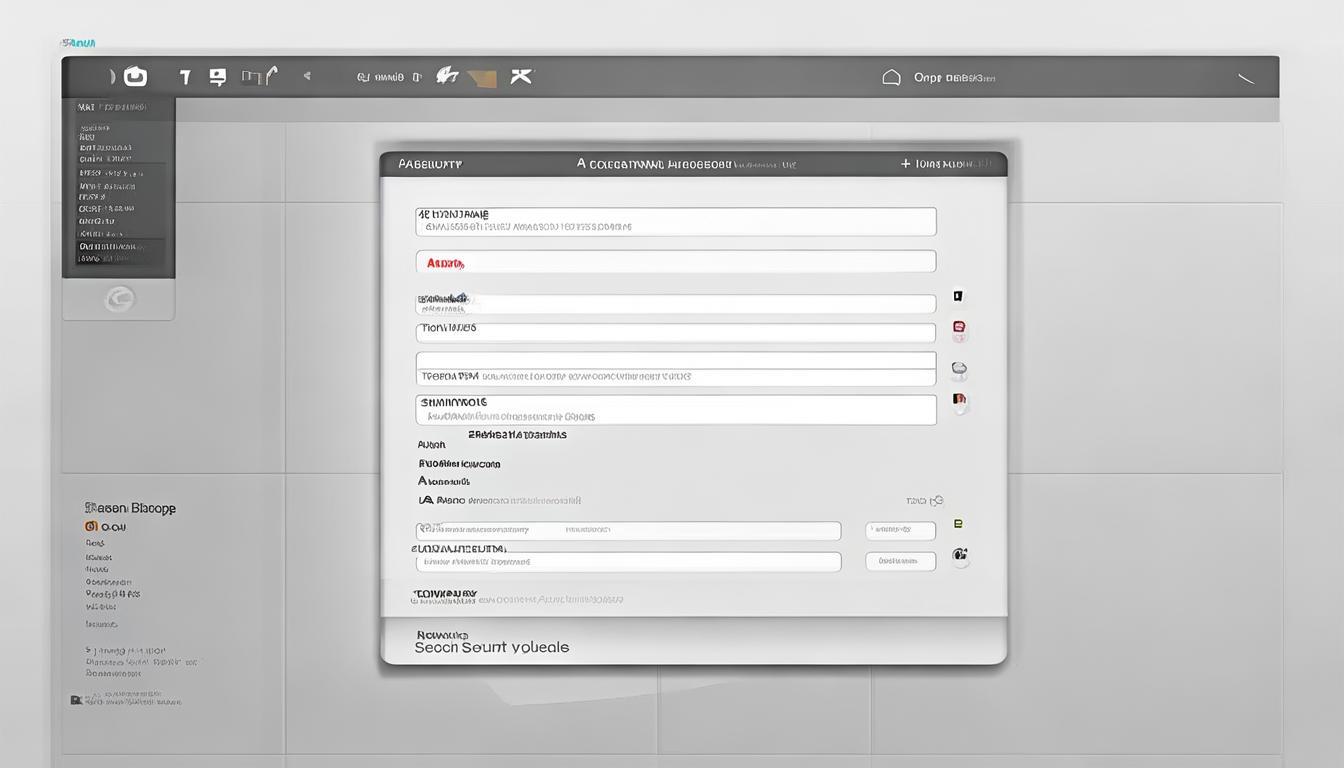Click the small black square icon in dialog

958,296
